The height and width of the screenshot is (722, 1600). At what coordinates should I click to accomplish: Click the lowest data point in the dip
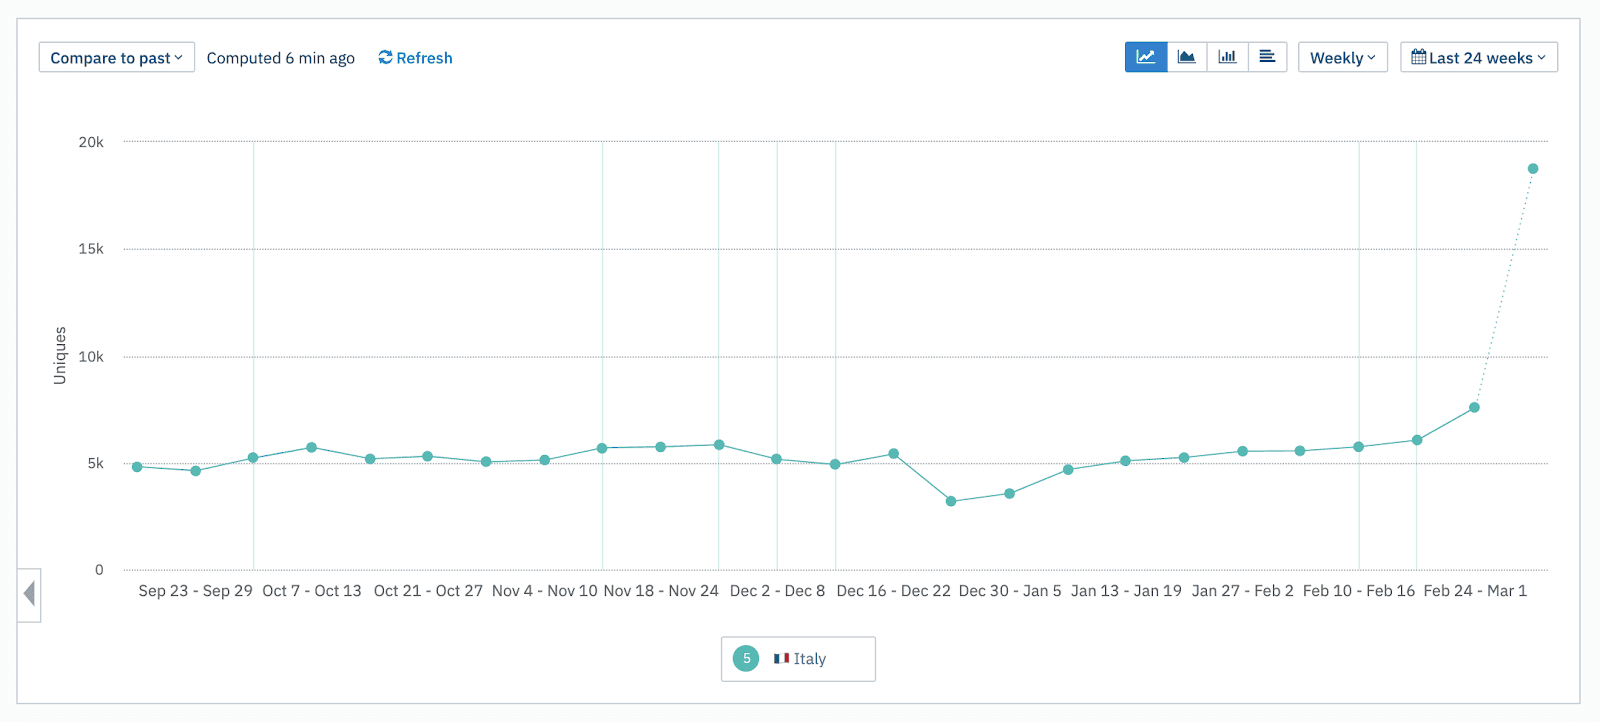(951, 501)
